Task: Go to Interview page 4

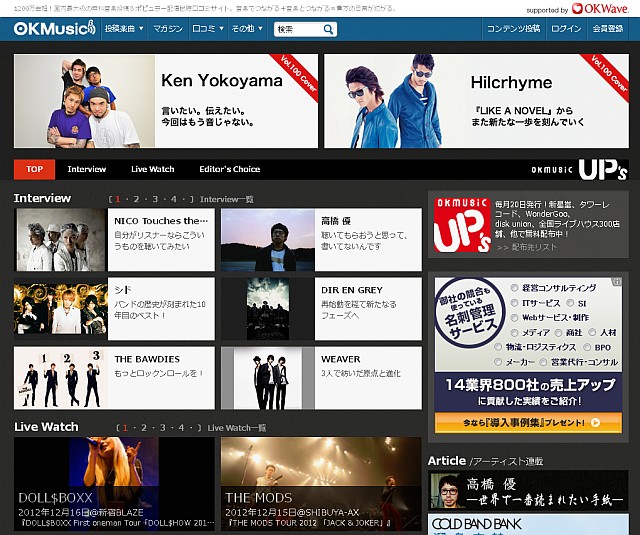Action: [x=173, y=199]
